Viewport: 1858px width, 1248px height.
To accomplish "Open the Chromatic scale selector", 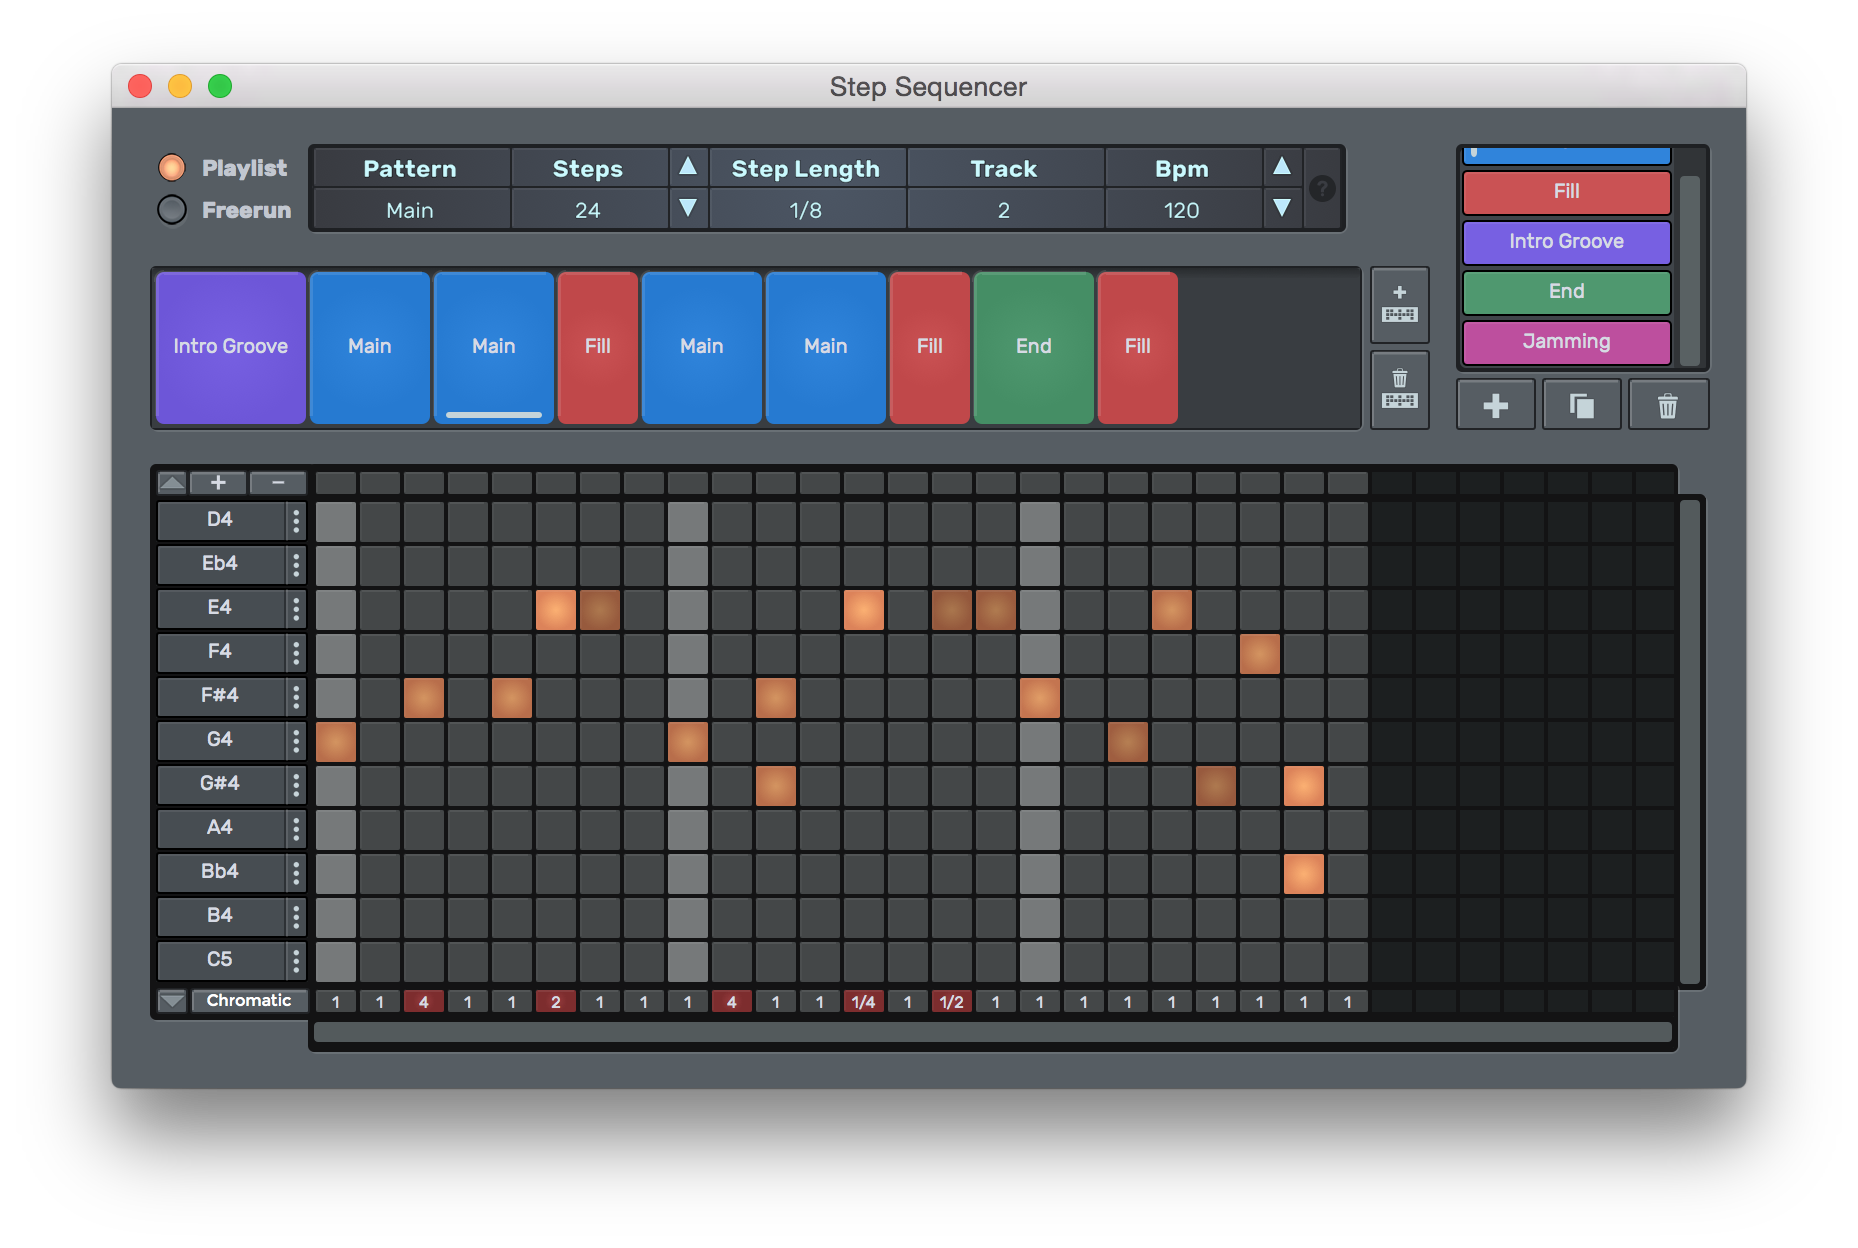I will point(248,1000).
